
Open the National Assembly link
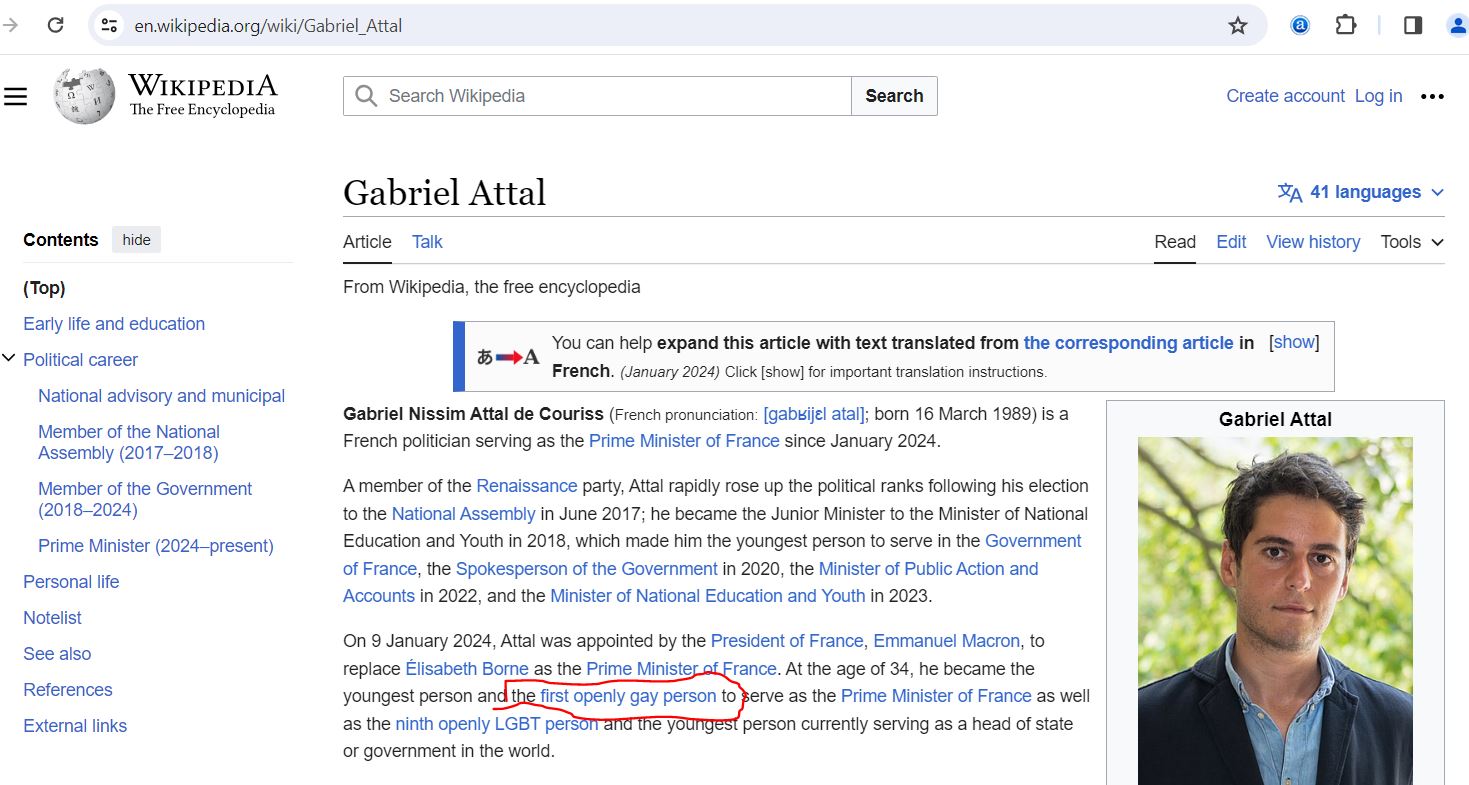point(463,514)
